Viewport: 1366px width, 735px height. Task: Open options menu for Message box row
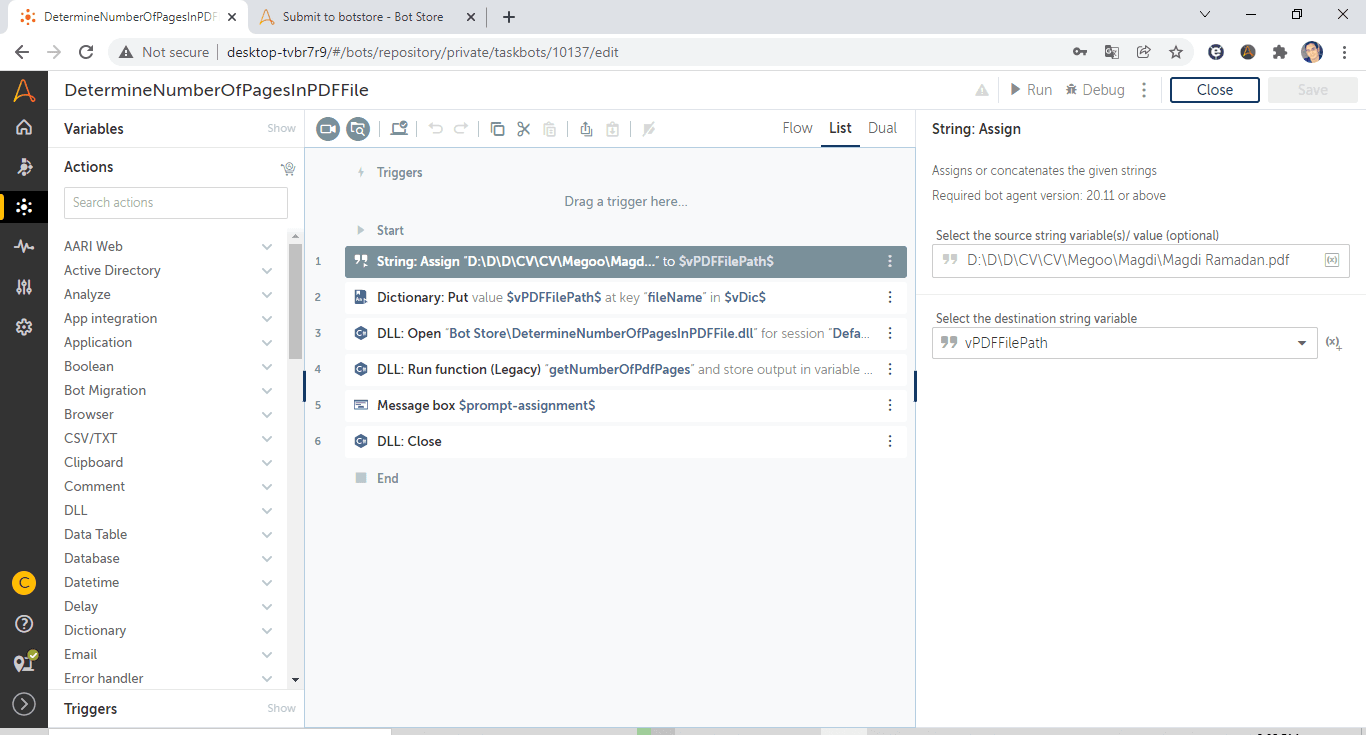[890, 405]
